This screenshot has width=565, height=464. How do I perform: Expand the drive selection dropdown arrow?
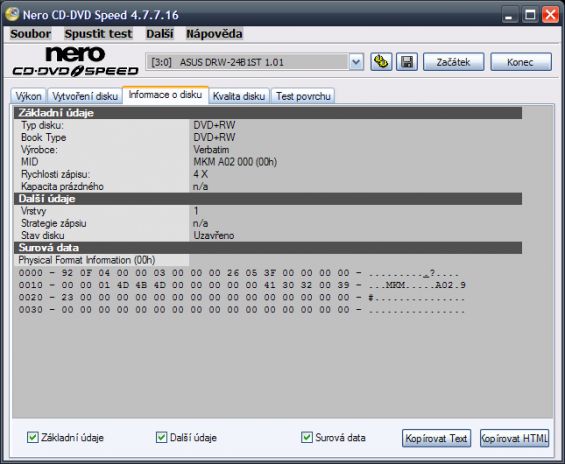[x=356, y=62]
